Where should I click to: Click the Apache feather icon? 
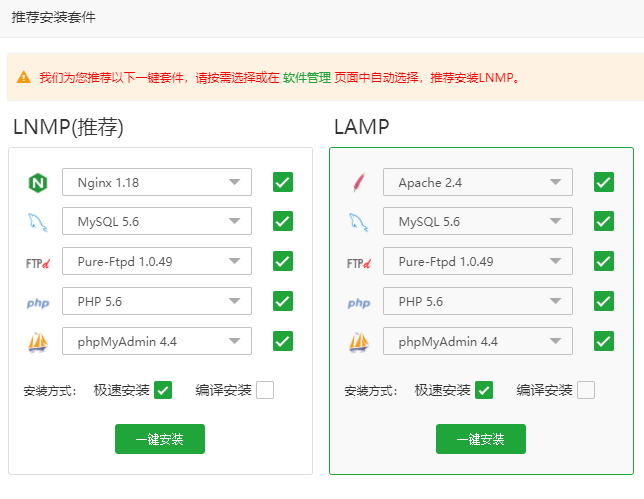(x=359, y=183)
